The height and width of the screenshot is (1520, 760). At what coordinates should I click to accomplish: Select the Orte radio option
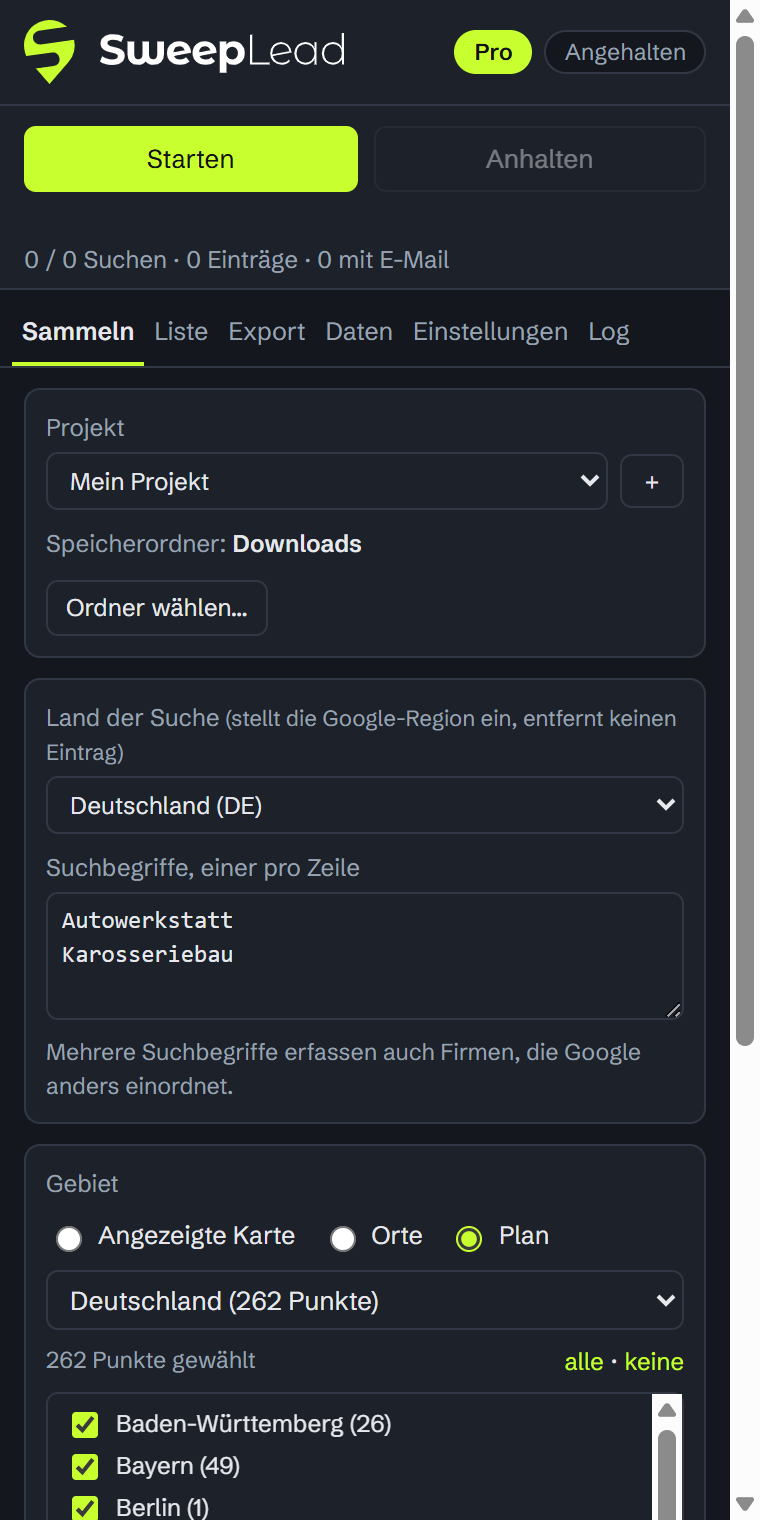point(343,1239)
